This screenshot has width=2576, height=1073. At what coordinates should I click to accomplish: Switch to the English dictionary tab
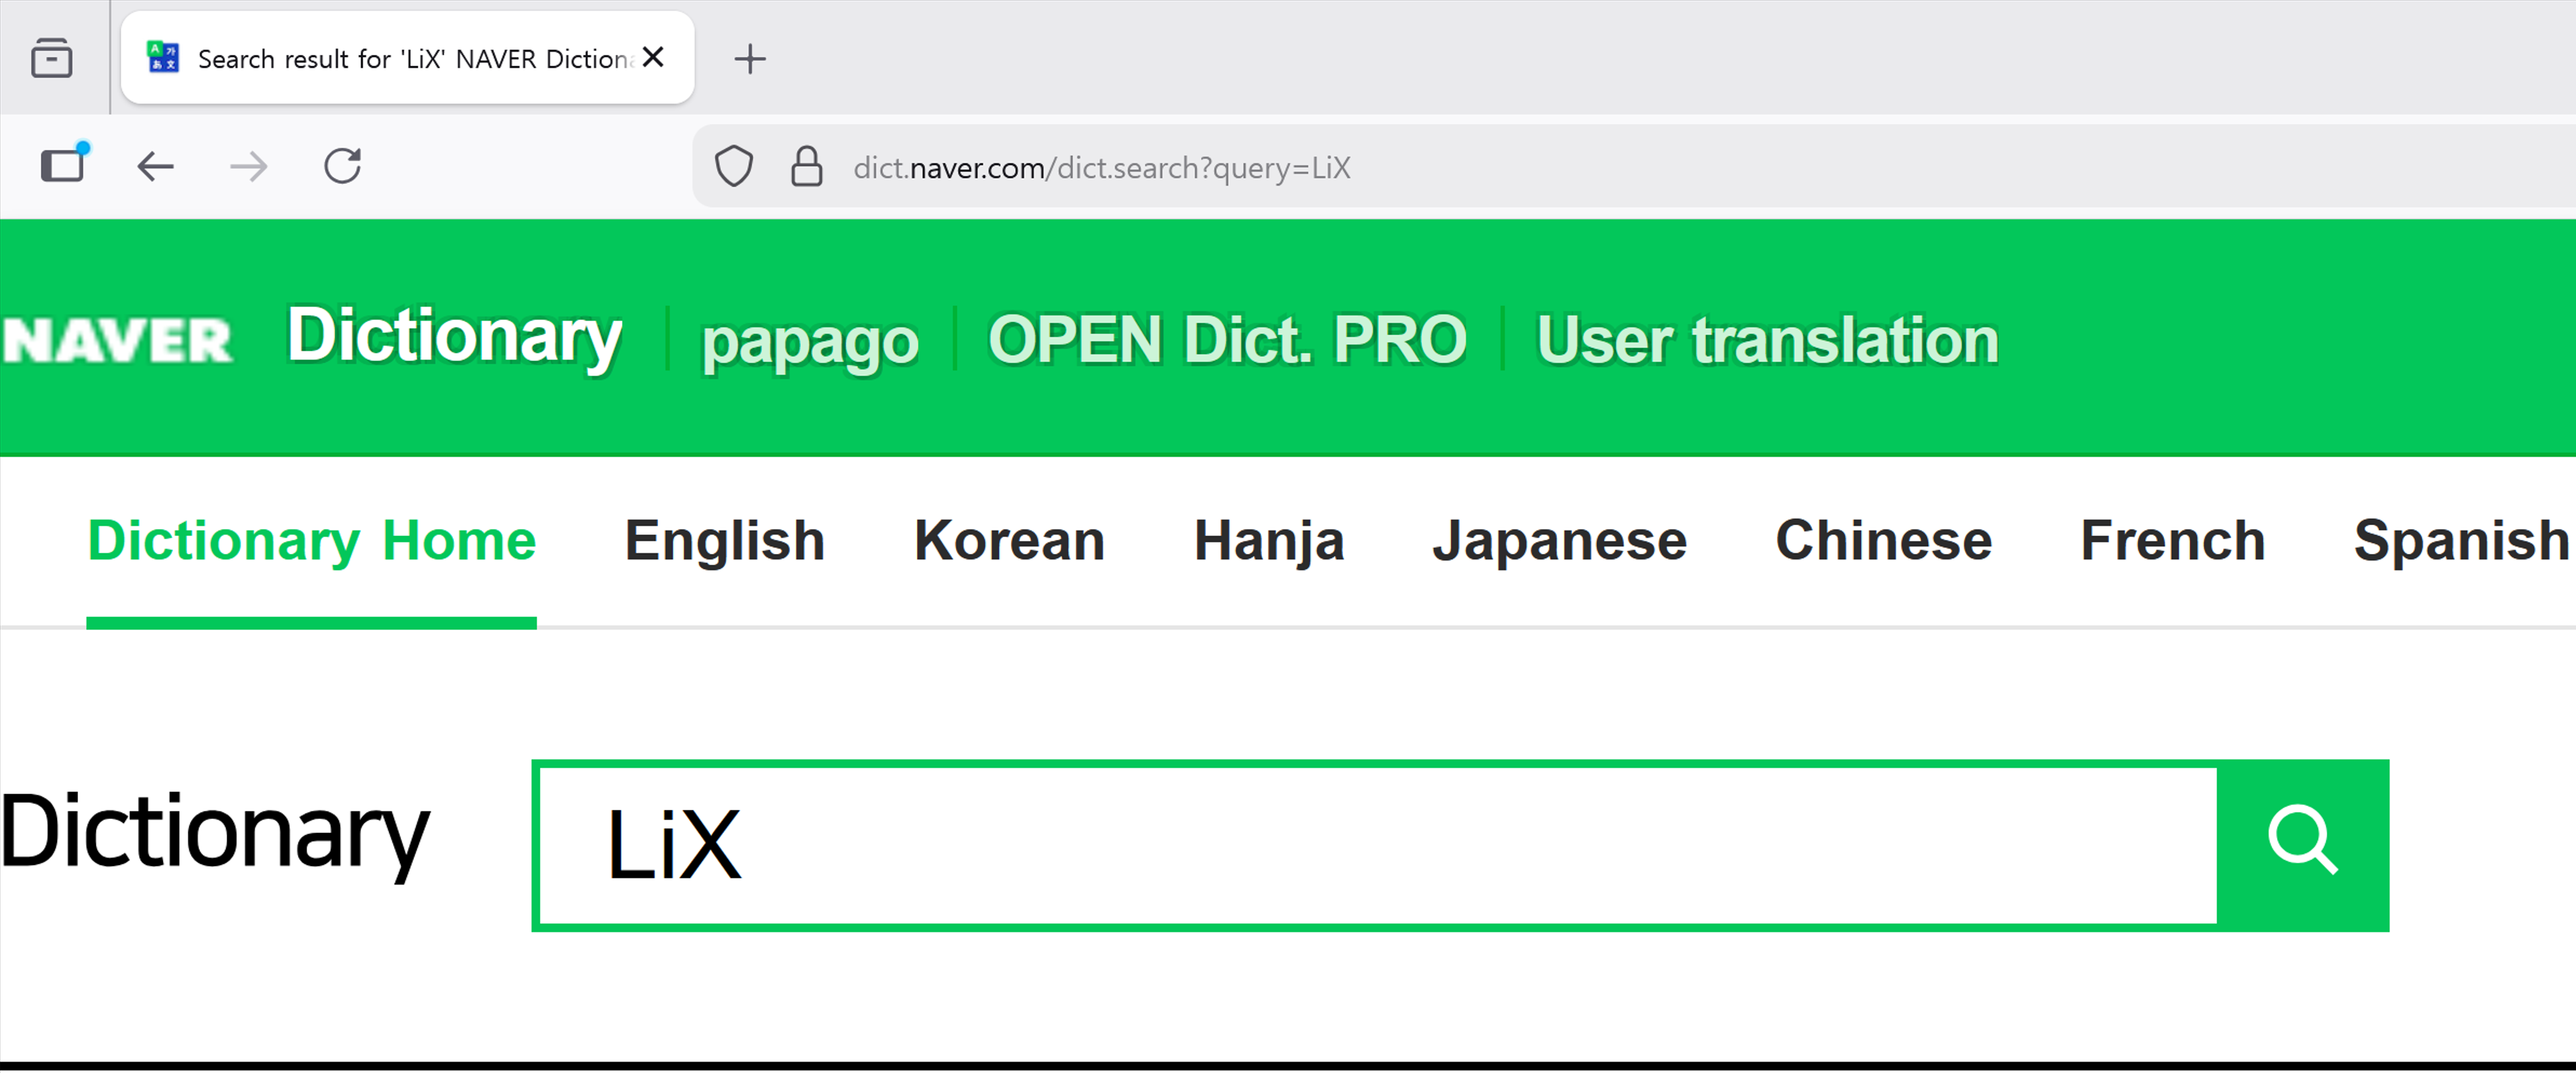coord(724,541)
